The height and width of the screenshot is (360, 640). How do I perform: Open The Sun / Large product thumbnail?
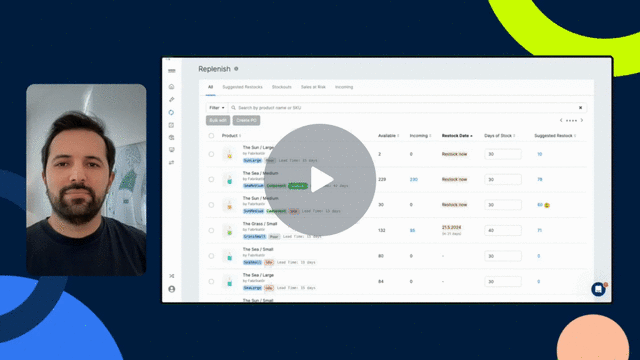(x=229, y=154)
